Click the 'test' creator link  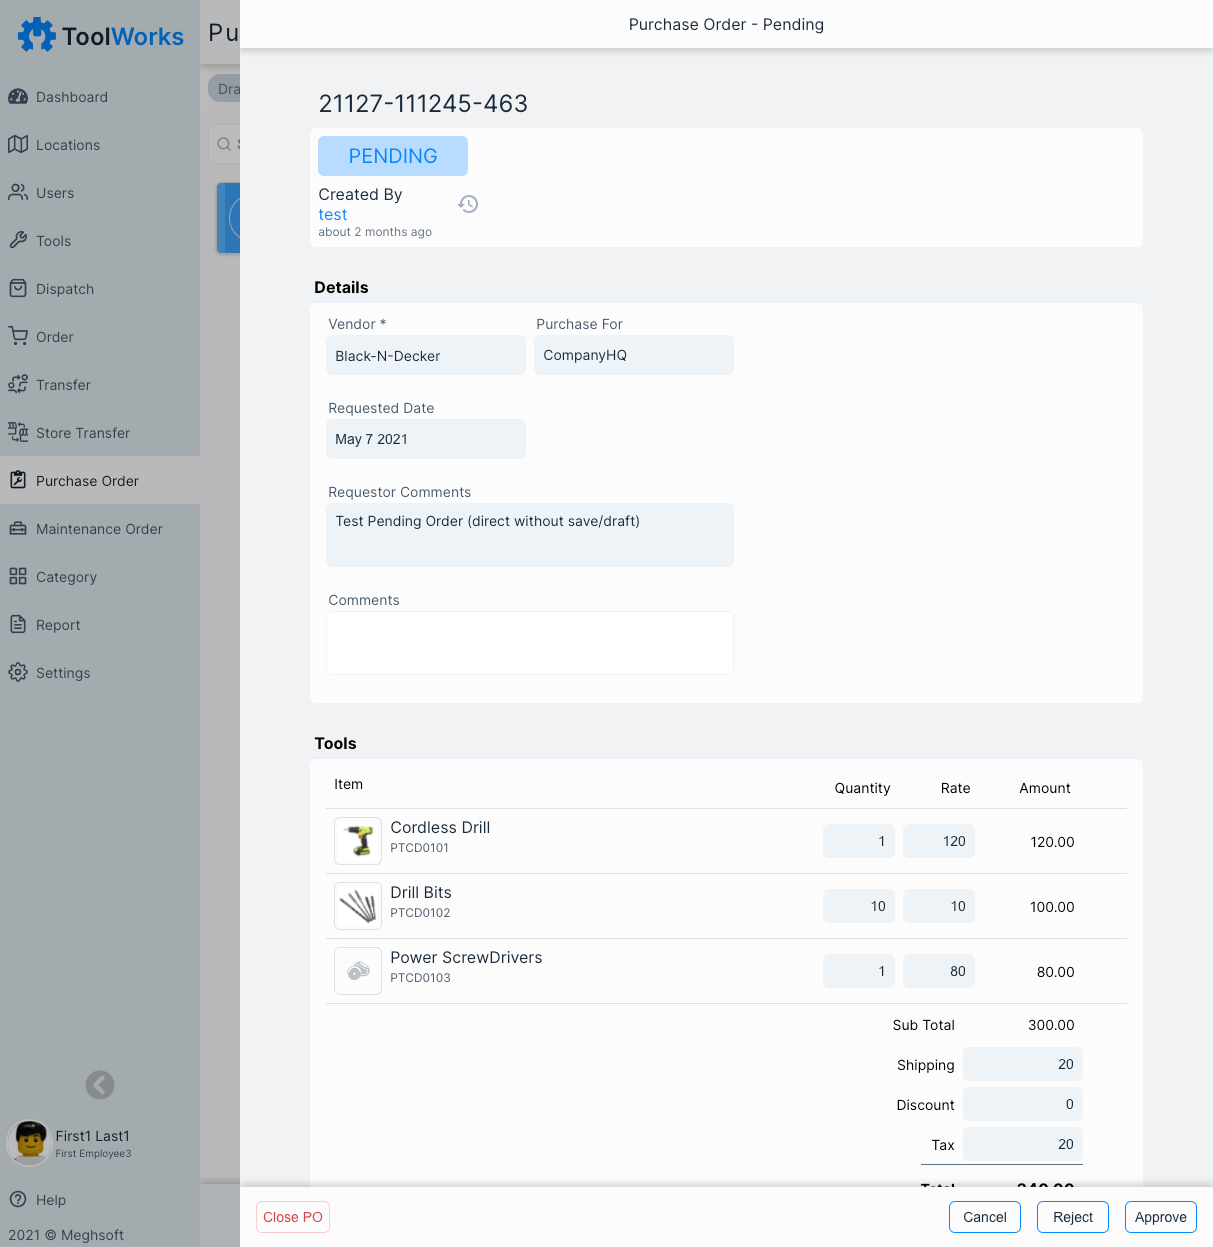click(x=333, y=215)
